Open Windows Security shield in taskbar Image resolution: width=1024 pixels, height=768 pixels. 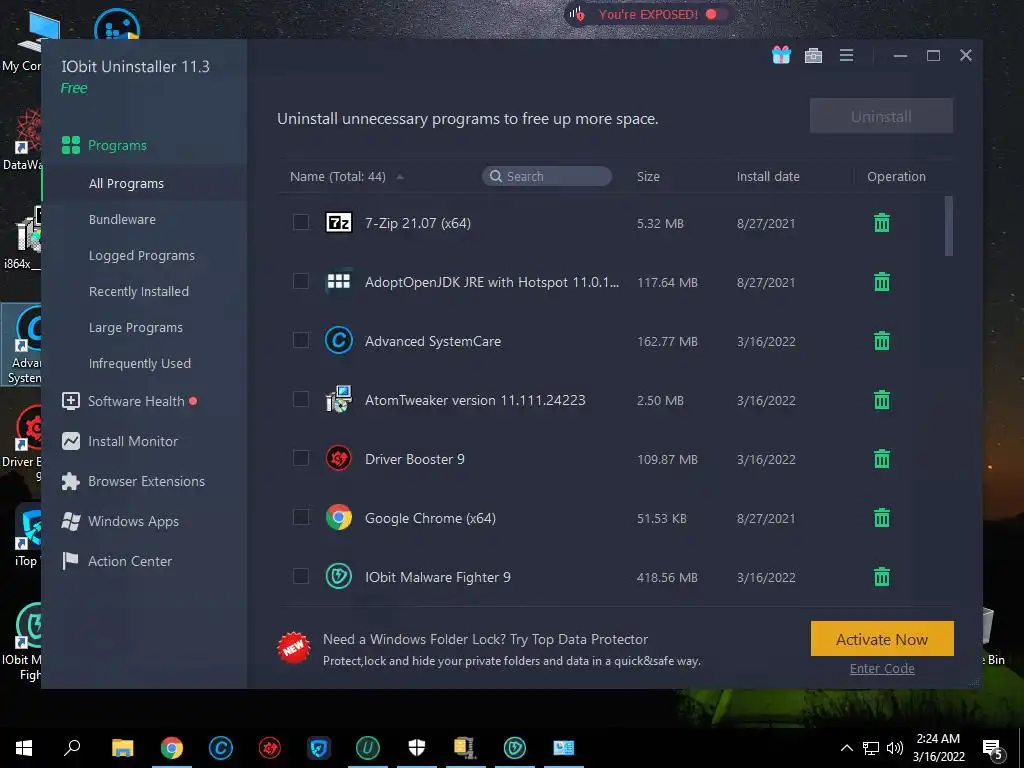(x=417, y=748)
